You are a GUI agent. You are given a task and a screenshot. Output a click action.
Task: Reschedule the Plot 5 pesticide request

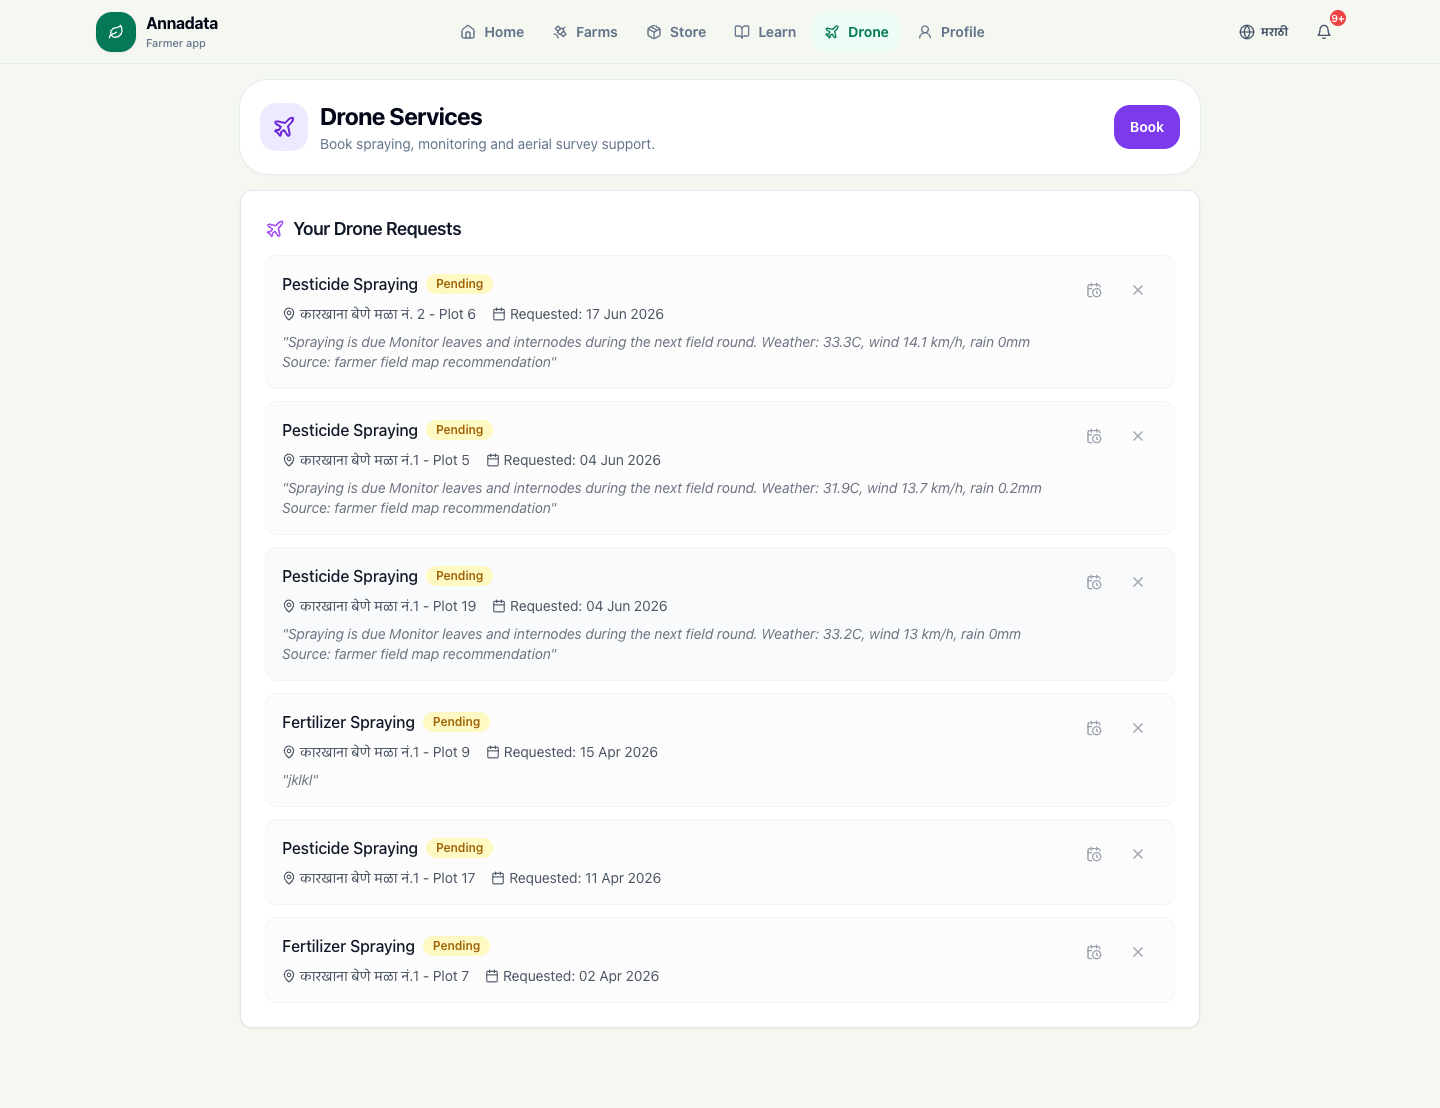pyautogui.click(x=1094, y=436)
